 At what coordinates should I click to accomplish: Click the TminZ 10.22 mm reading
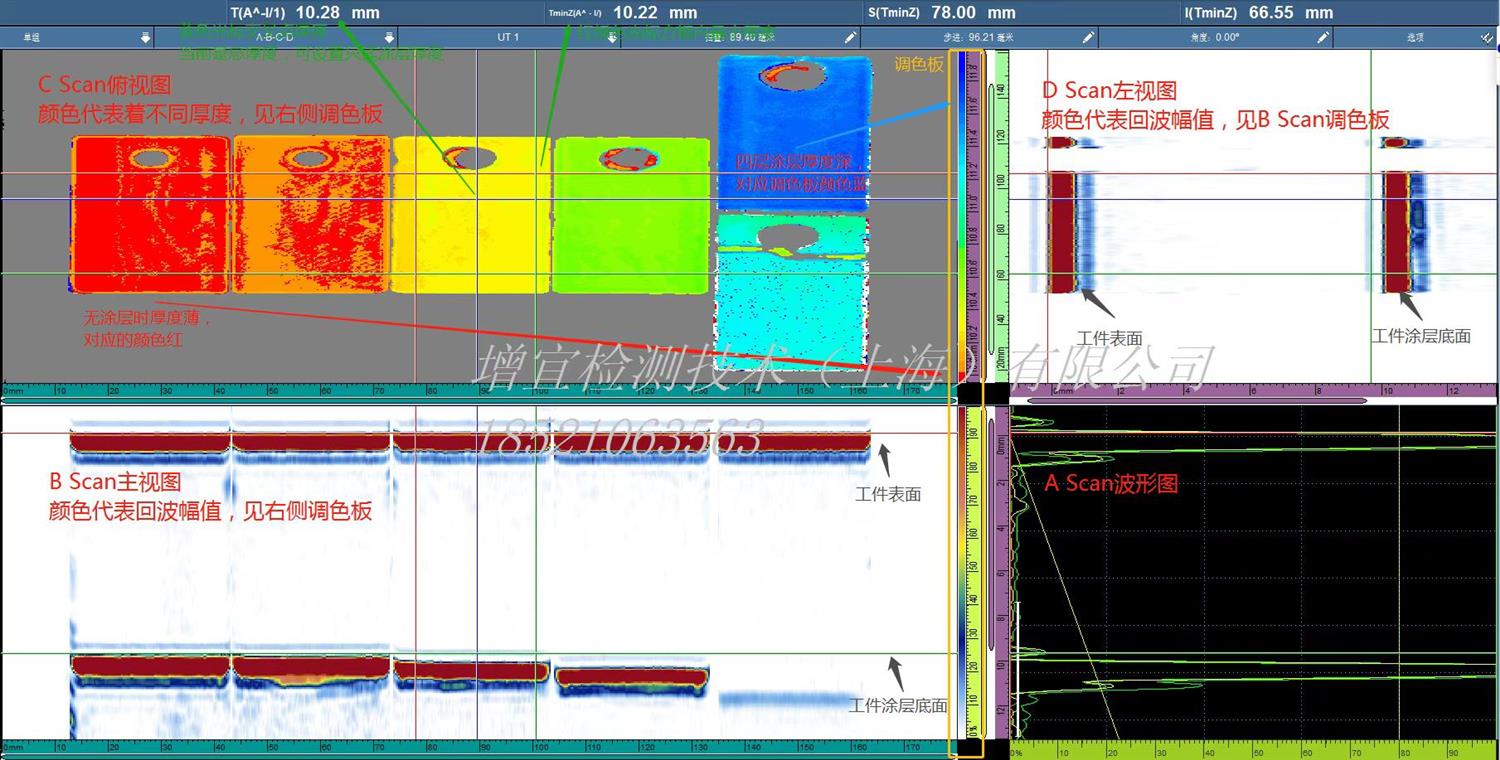622,13
